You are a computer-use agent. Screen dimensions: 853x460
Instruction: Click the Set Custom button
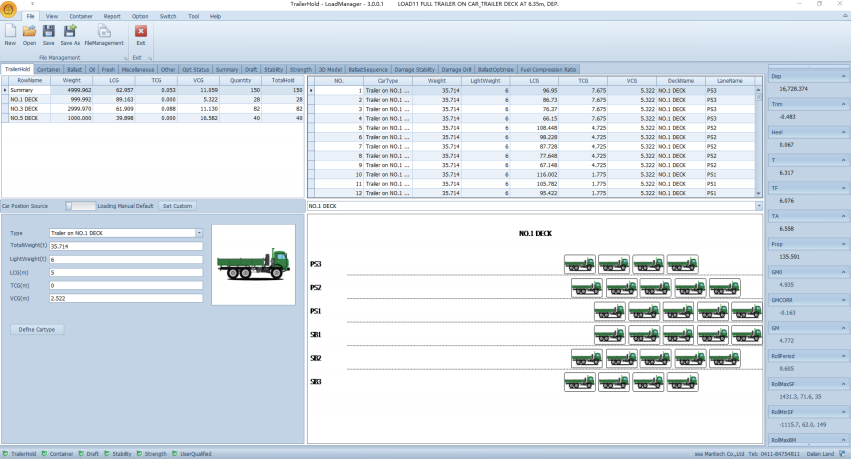(177, 205)
